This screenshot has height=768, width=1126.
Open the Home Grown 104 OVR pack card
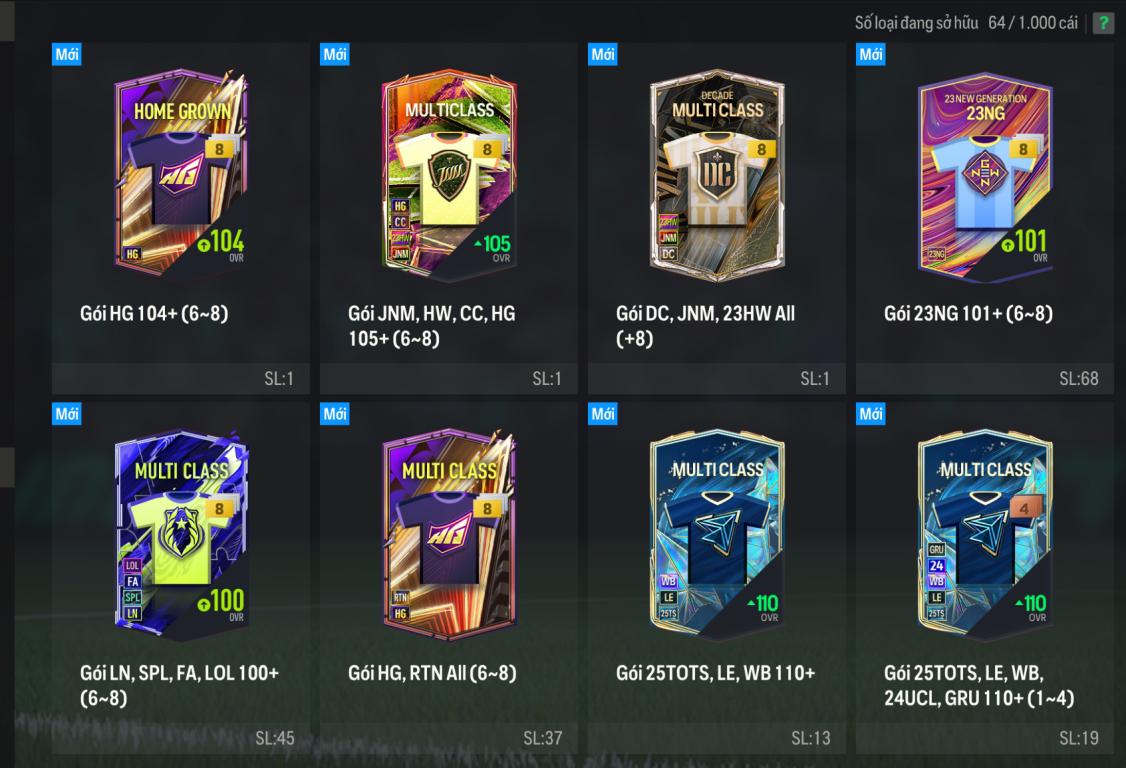click(181, 172)
